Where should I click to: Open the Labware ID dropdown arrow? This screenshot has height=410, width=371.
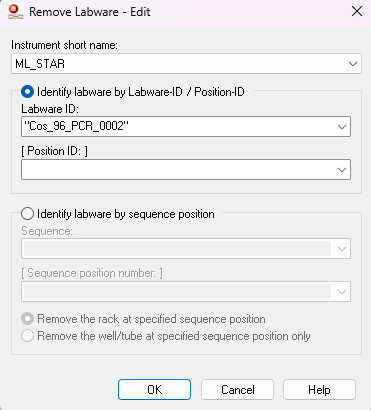click(342, 127)
